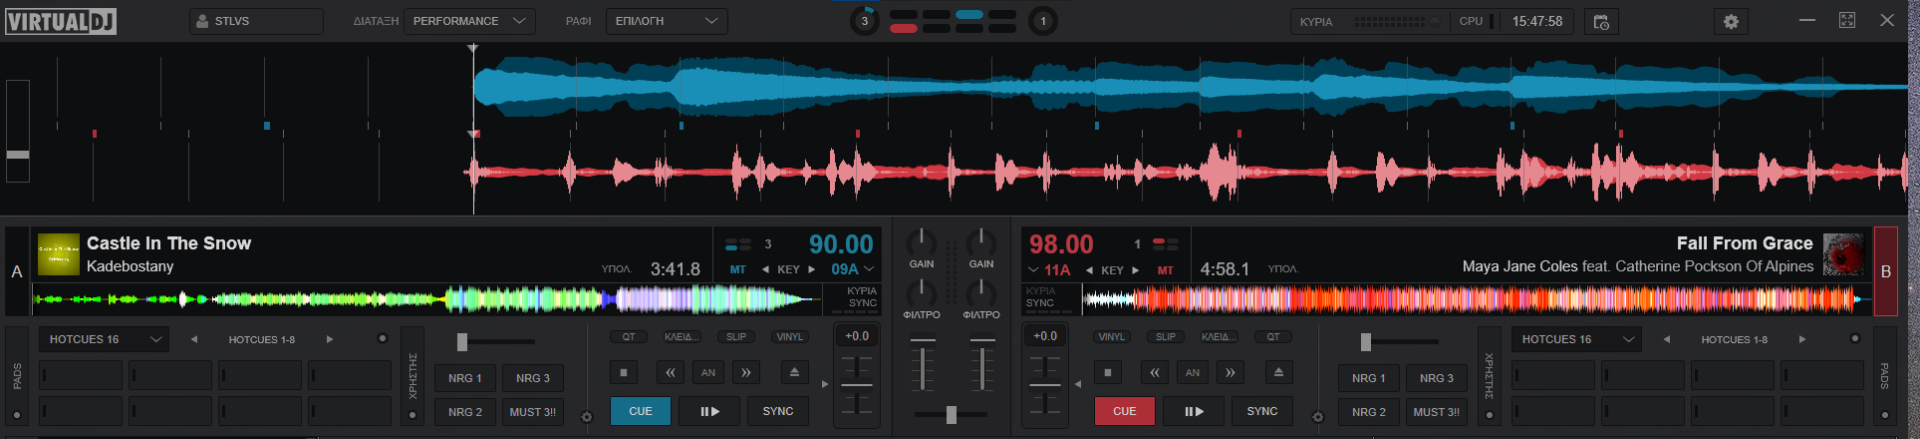Seek backward on deck B with « button
This screenshot has height=439, width=1920.
click(1154, 373)
